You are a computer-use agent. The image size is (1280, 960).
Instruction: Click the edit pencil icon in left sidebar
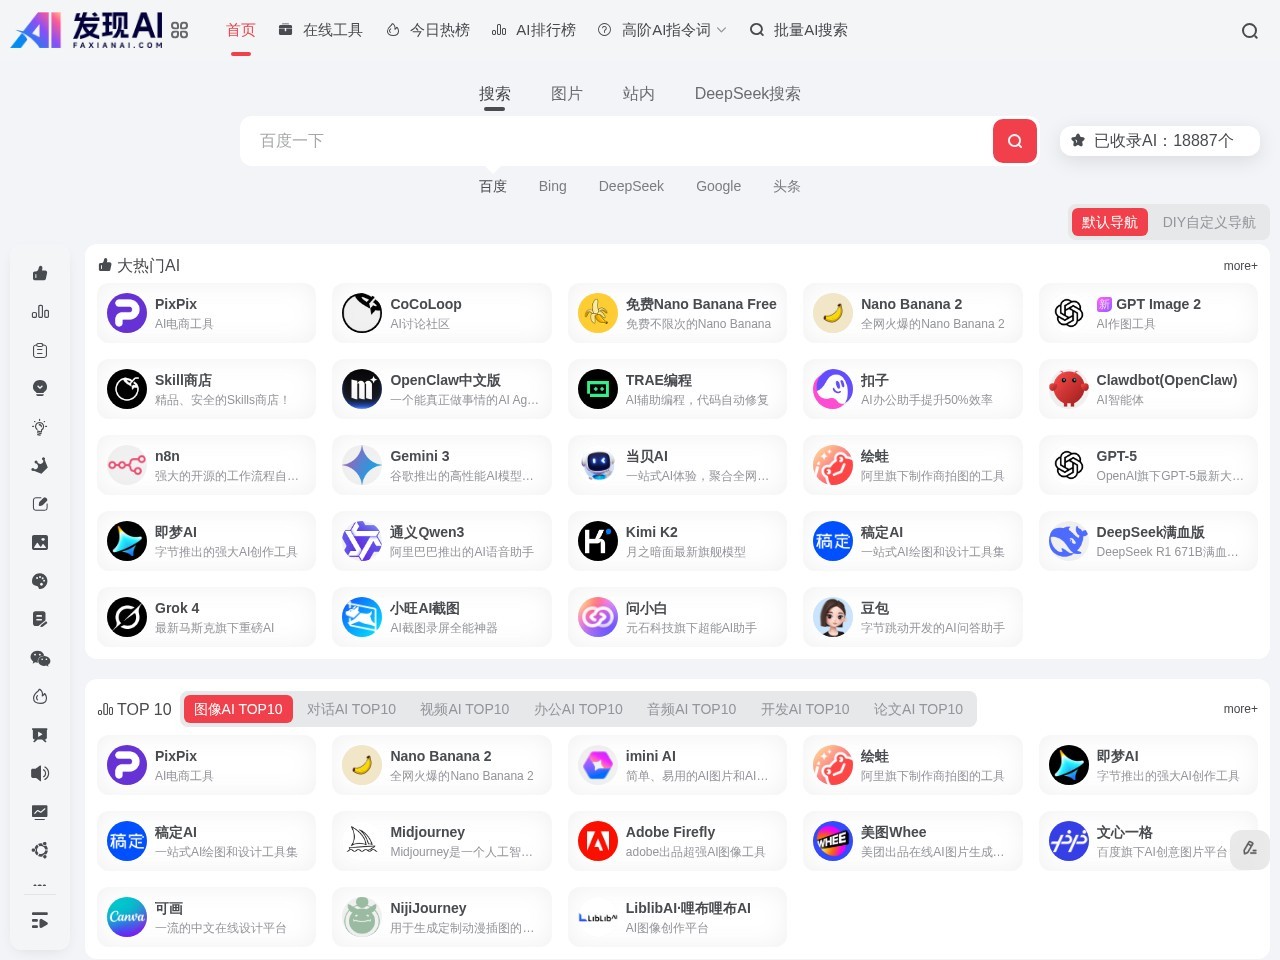[40, 504]
